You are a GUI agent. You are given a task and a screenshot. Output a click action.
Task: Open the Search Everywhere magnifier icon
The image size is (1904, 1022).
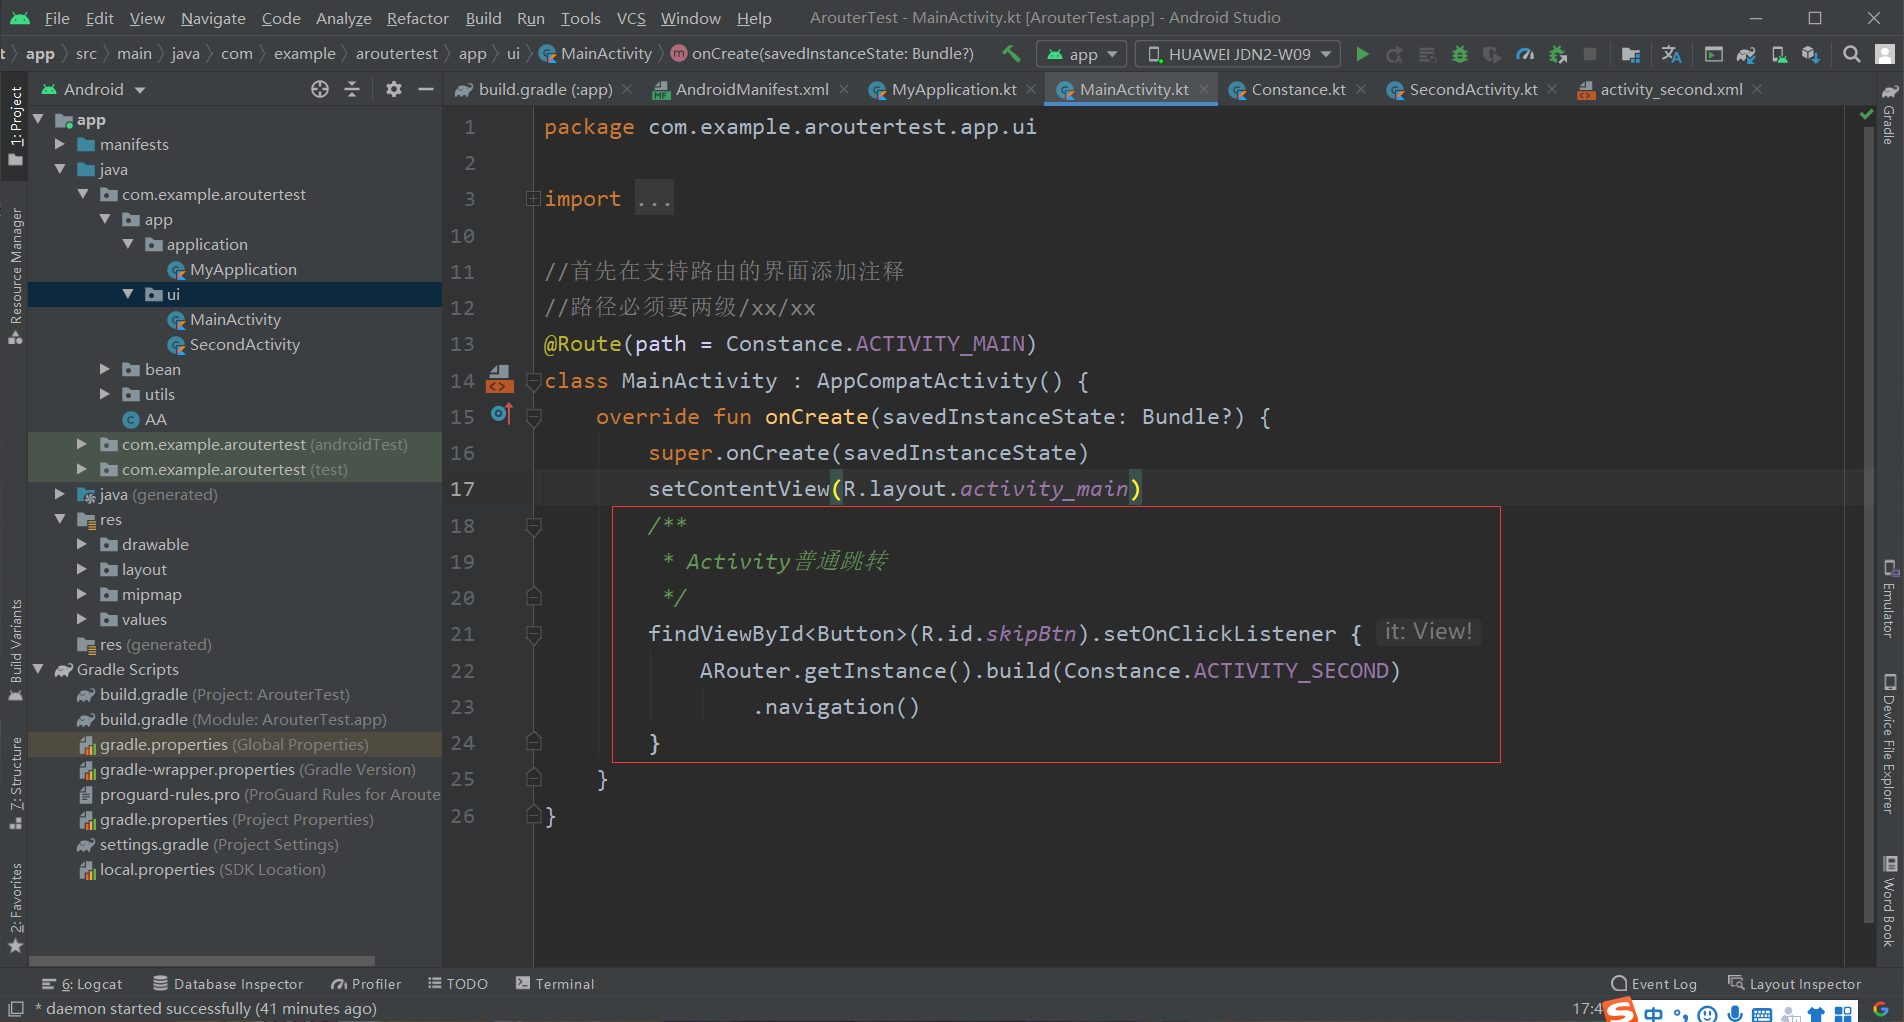coord(1851,54)
